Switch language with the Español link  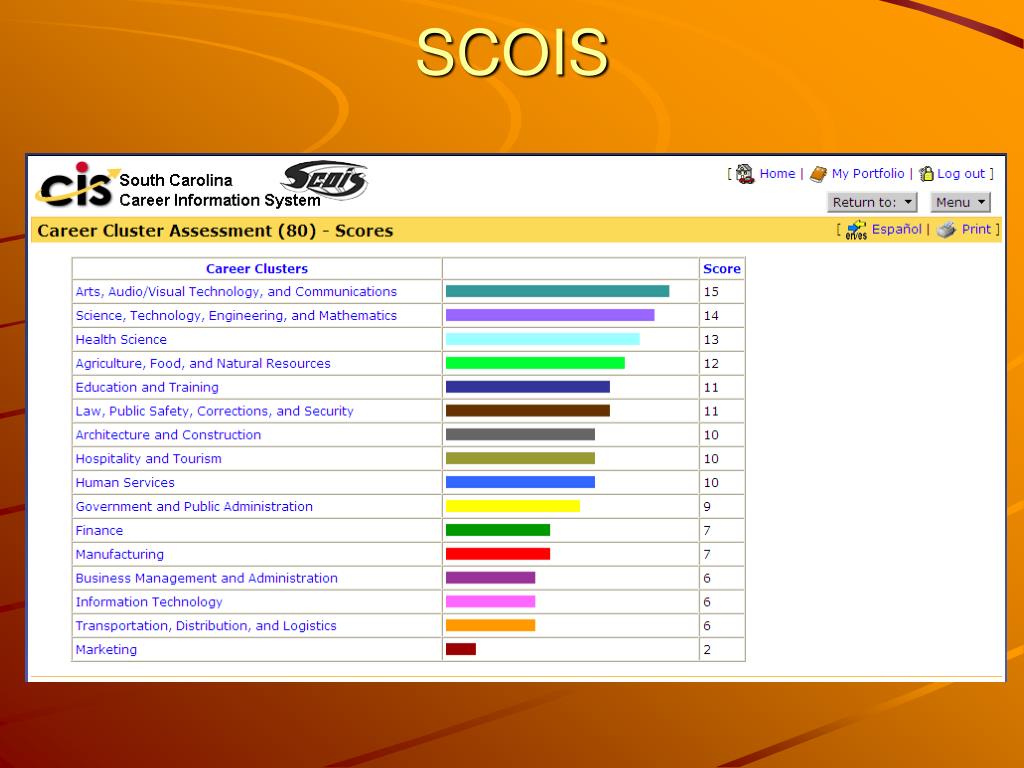[897, 229]
